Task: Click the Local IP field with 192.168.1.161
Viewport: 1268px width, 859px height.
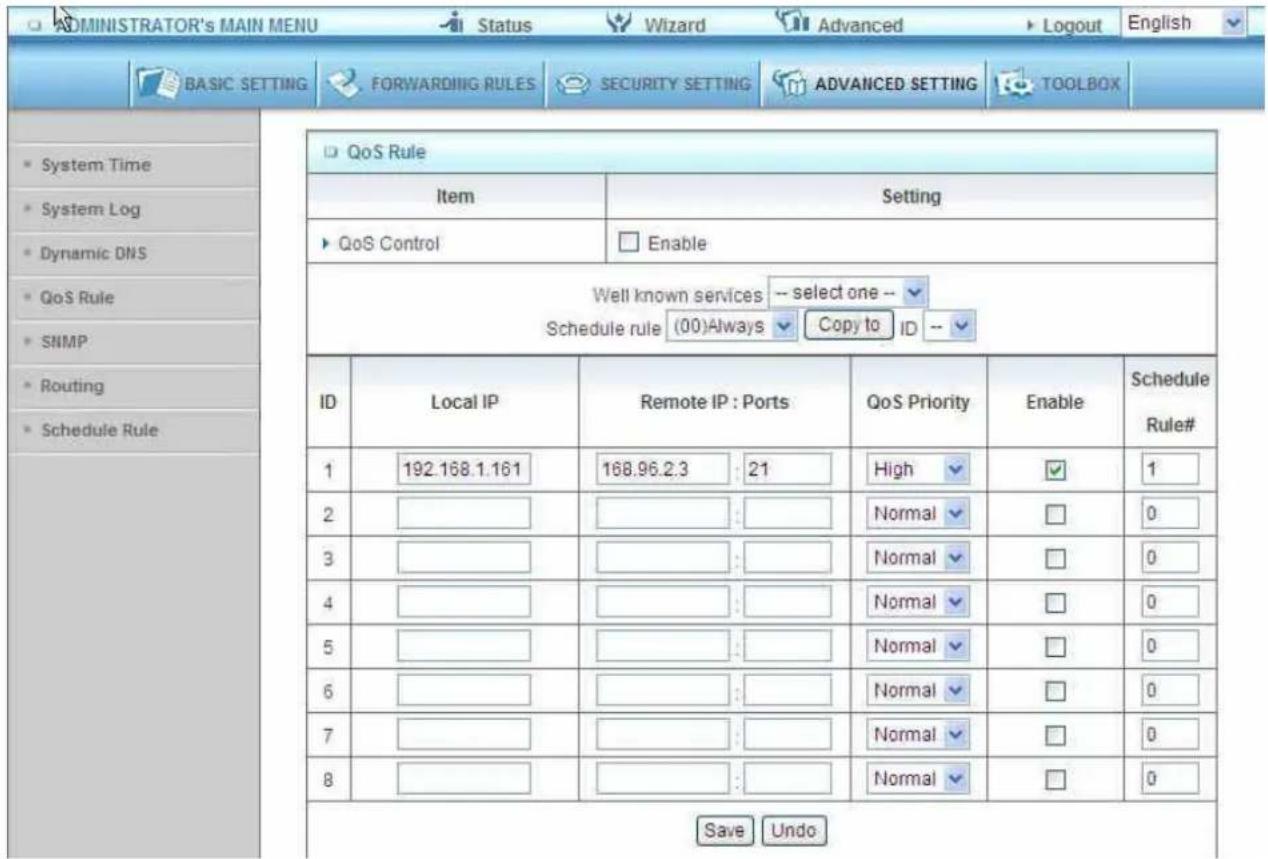Action: coord(464,469)
